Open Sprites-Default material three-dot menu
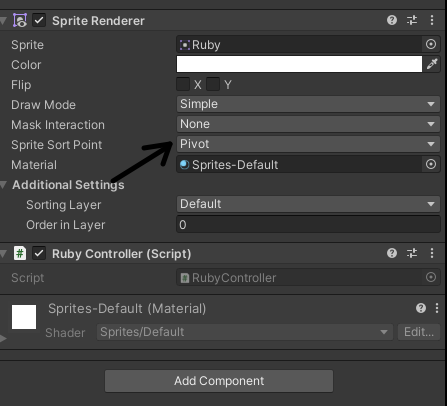The image size is (447, 406). pos(437,308)
